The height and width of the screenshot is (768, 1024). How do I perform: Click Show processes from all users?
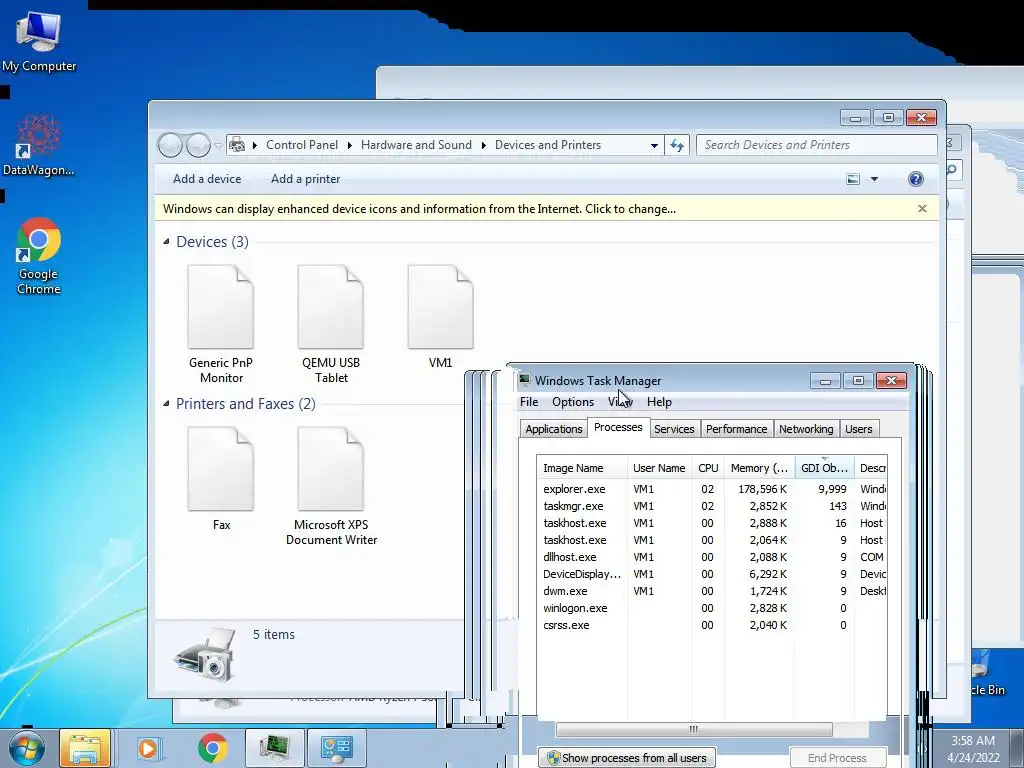pos(627,758)
